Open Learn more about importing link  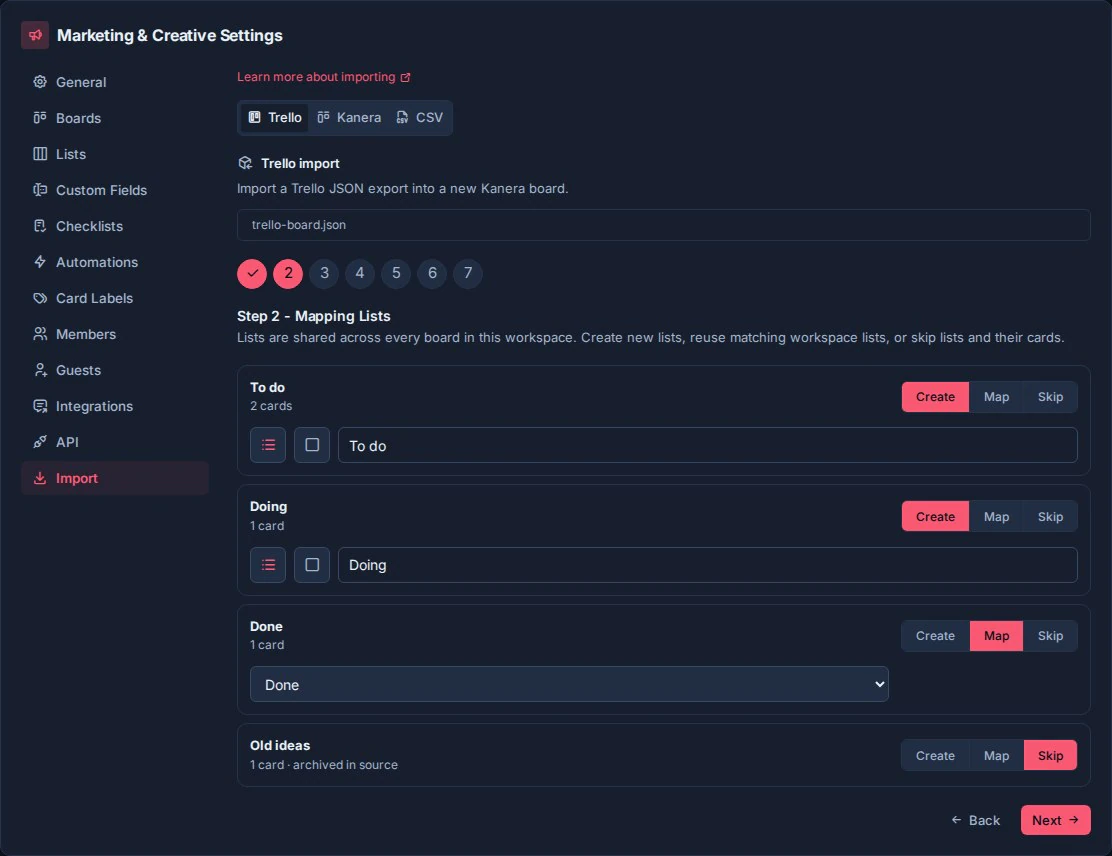(323, 77)
